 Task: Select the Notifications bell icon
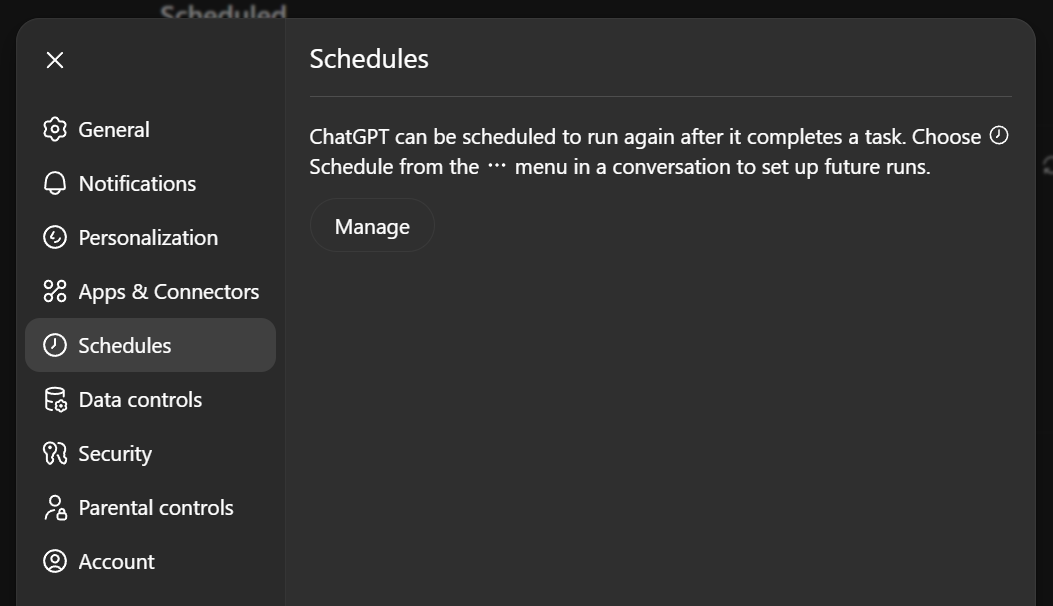[x=57, y=183]
